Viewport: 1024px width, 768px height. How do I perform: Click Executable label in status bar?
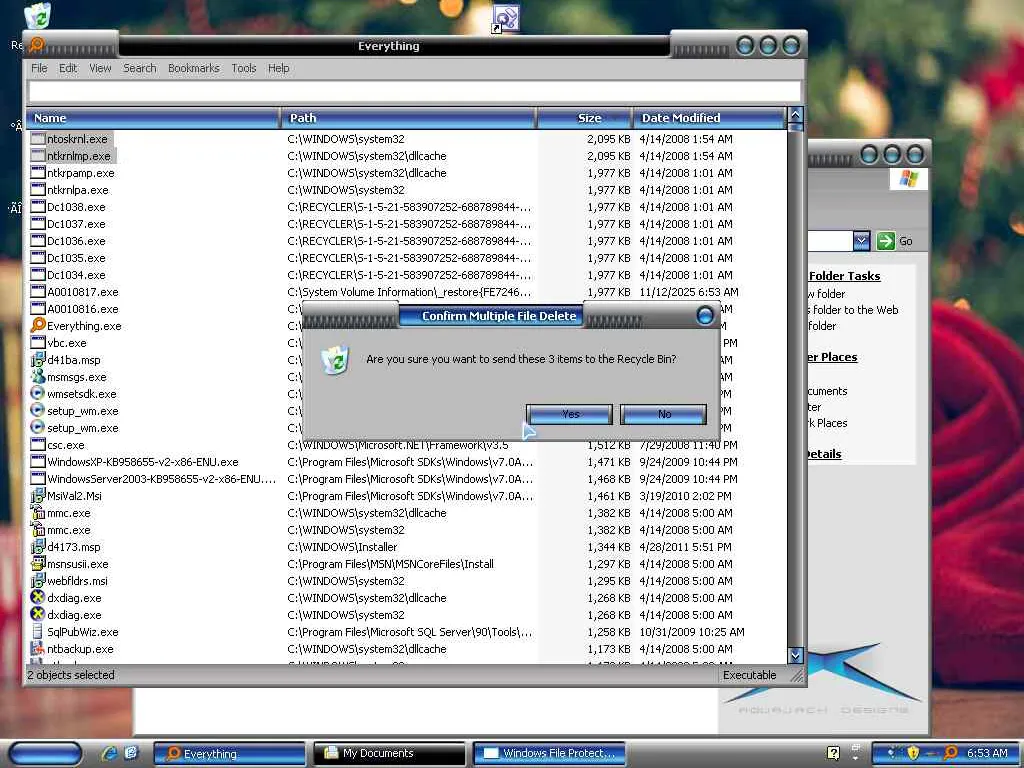(x=749, y=675)
